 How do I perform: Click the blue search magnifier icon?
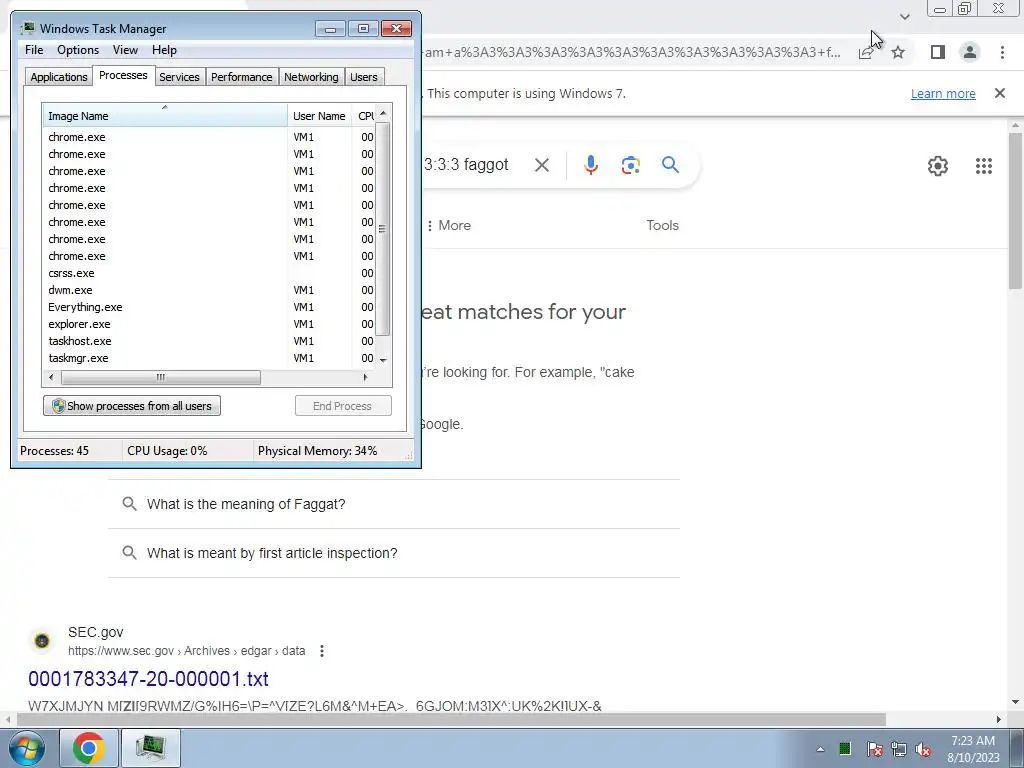pos(670,165)
